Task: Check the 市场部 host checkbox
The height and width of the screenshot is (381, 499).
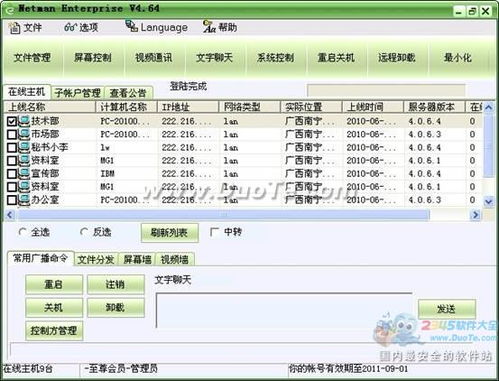Action: tap(12, 134)
